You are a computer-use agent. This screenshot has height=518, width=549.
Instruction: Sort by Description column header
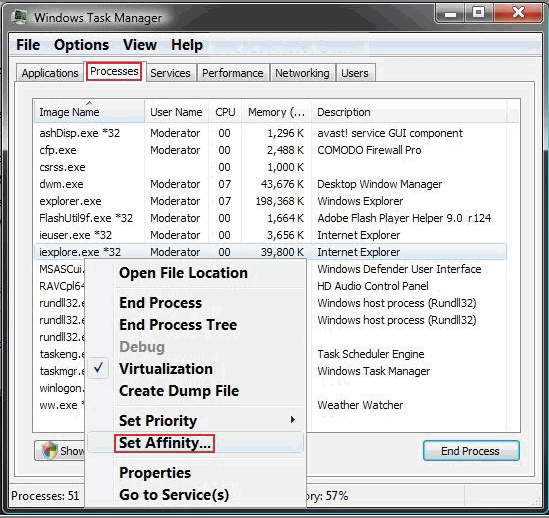pyautogui.click(x=409, y=112)
